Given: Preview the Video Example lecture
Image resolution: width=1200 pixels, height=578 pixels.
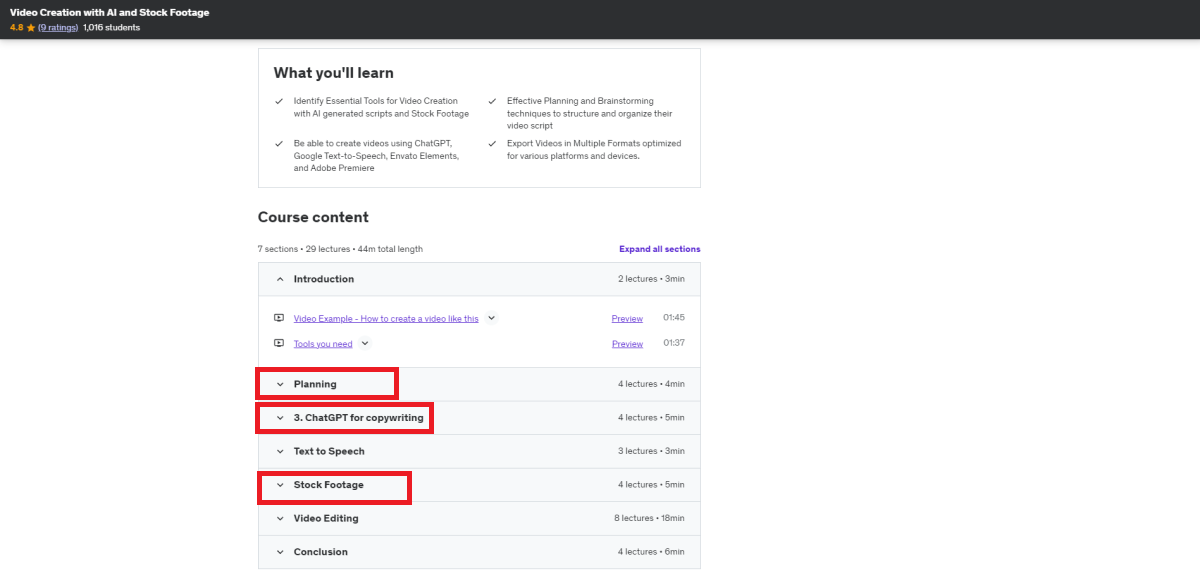Looking at the screenshot, I should click(x=627, y=318).
